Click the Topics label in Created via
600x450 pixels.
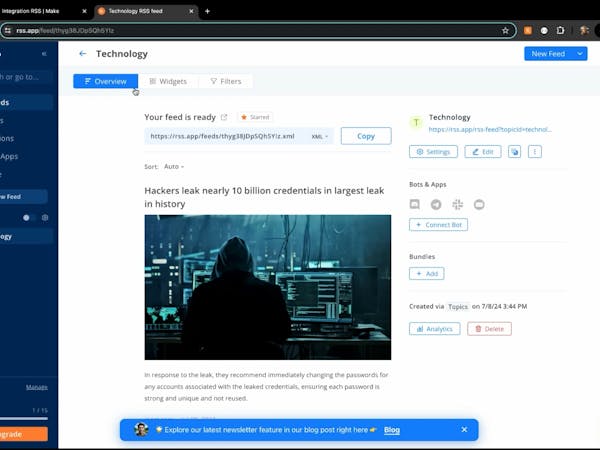(x=458, y=307)
